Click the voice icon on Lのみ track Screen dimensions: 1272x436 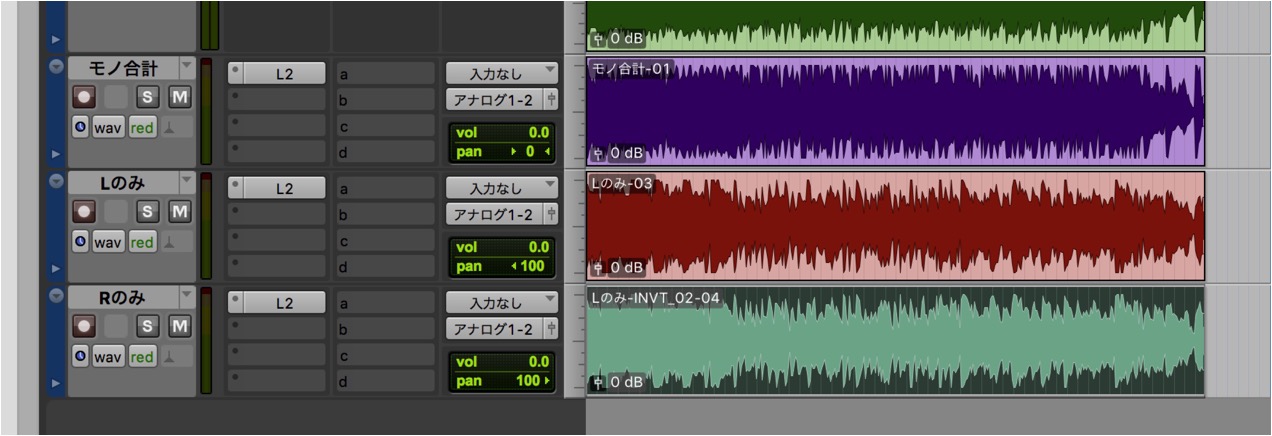(x=170, y=242)
